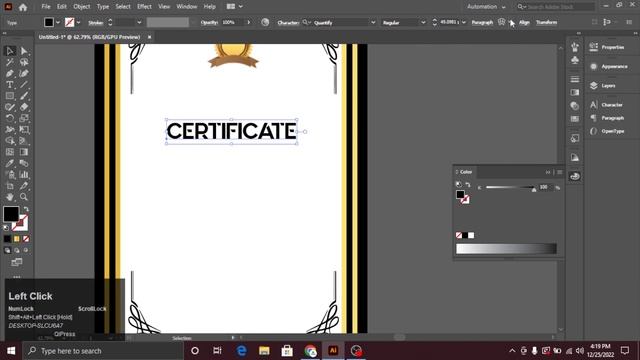The width and height of the screenshot is (640, 360).
Task: Go to Illustrator Home screen icon
Action: click(x=23, y=7)
